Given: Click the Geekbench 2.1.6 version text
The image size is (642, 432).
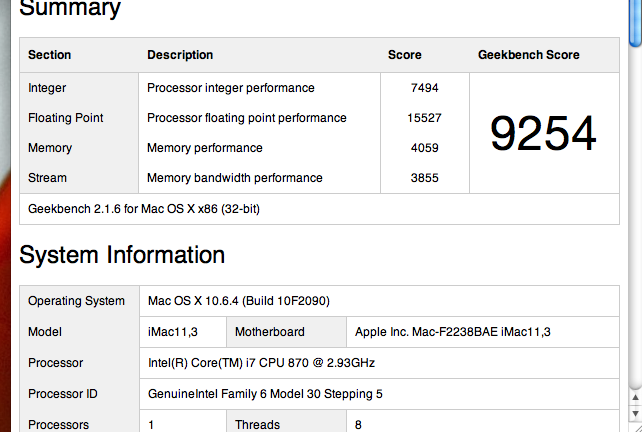Looking at the screenshot, I should click(145, 209).
